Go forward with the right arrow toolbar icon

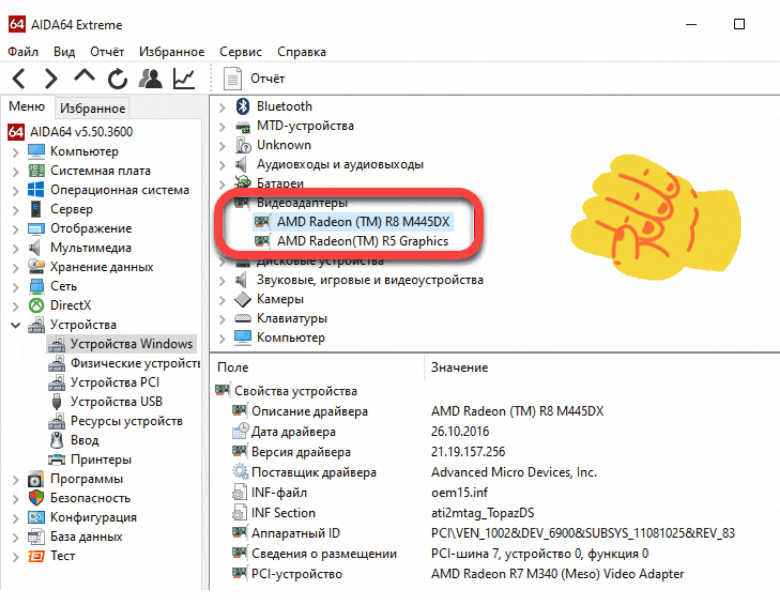point(51,79)
